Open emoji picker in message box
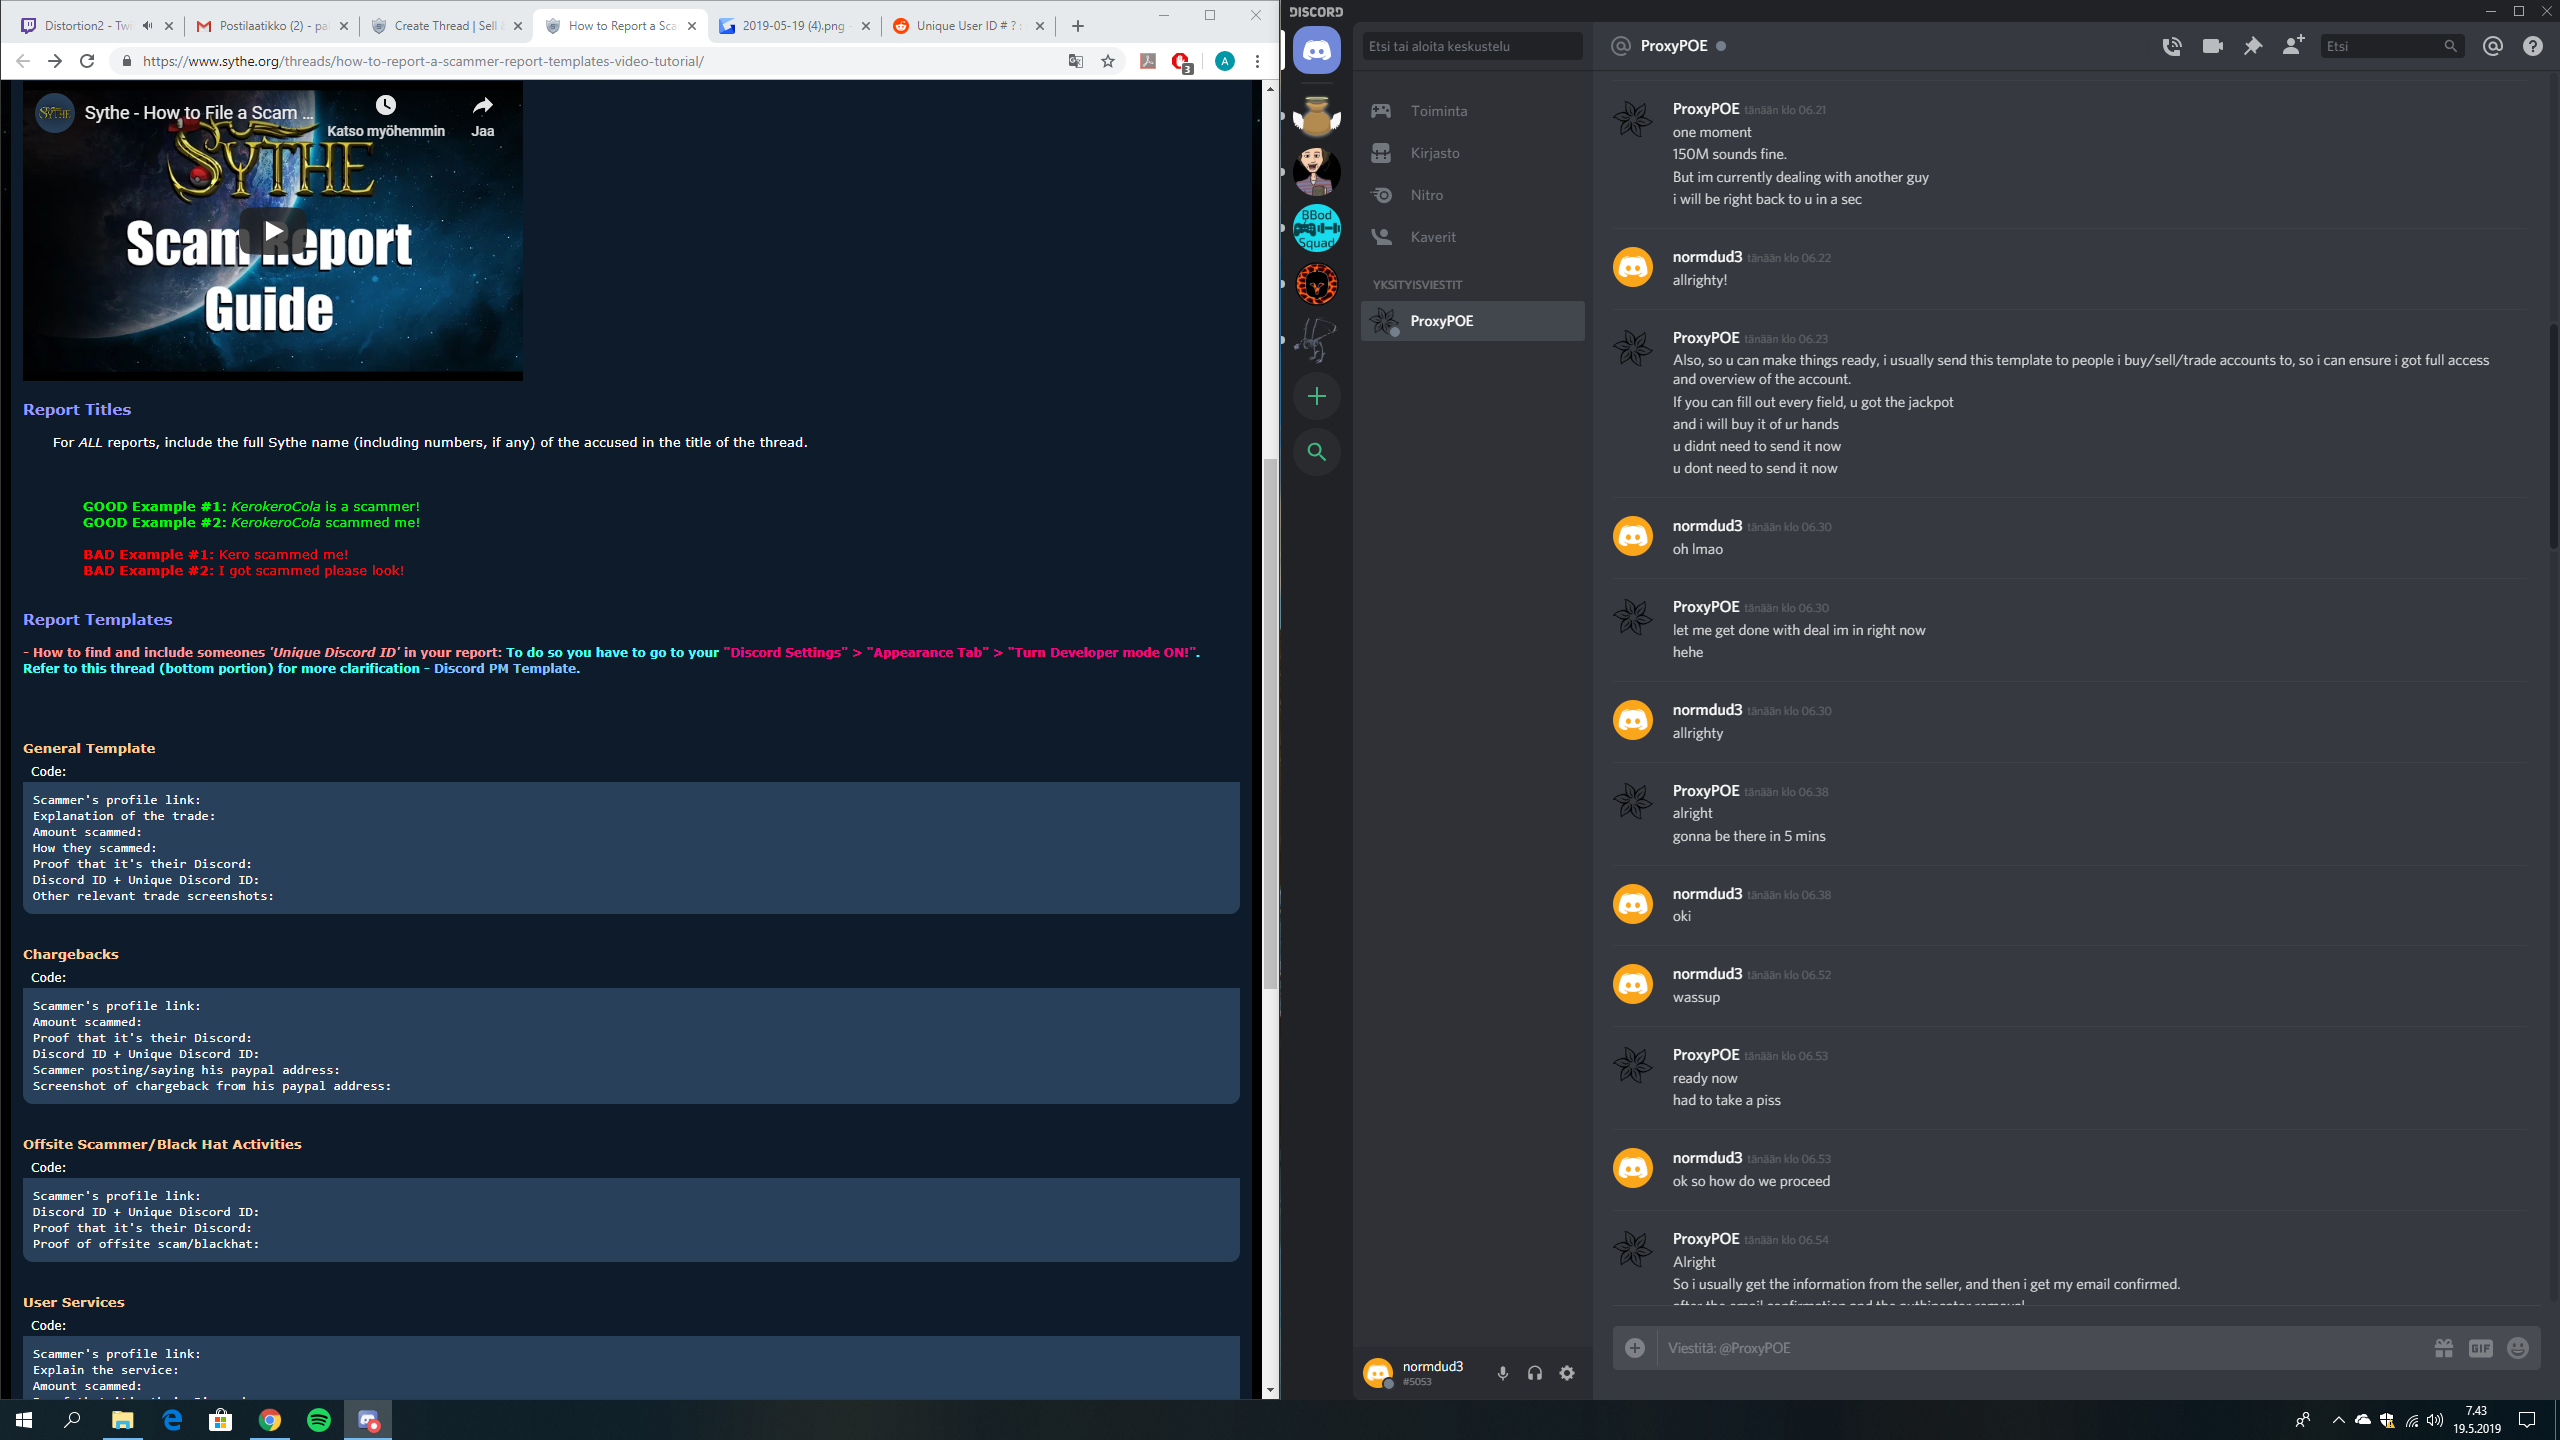The image size is (2560, 1440). (x=2518, y=1348)
